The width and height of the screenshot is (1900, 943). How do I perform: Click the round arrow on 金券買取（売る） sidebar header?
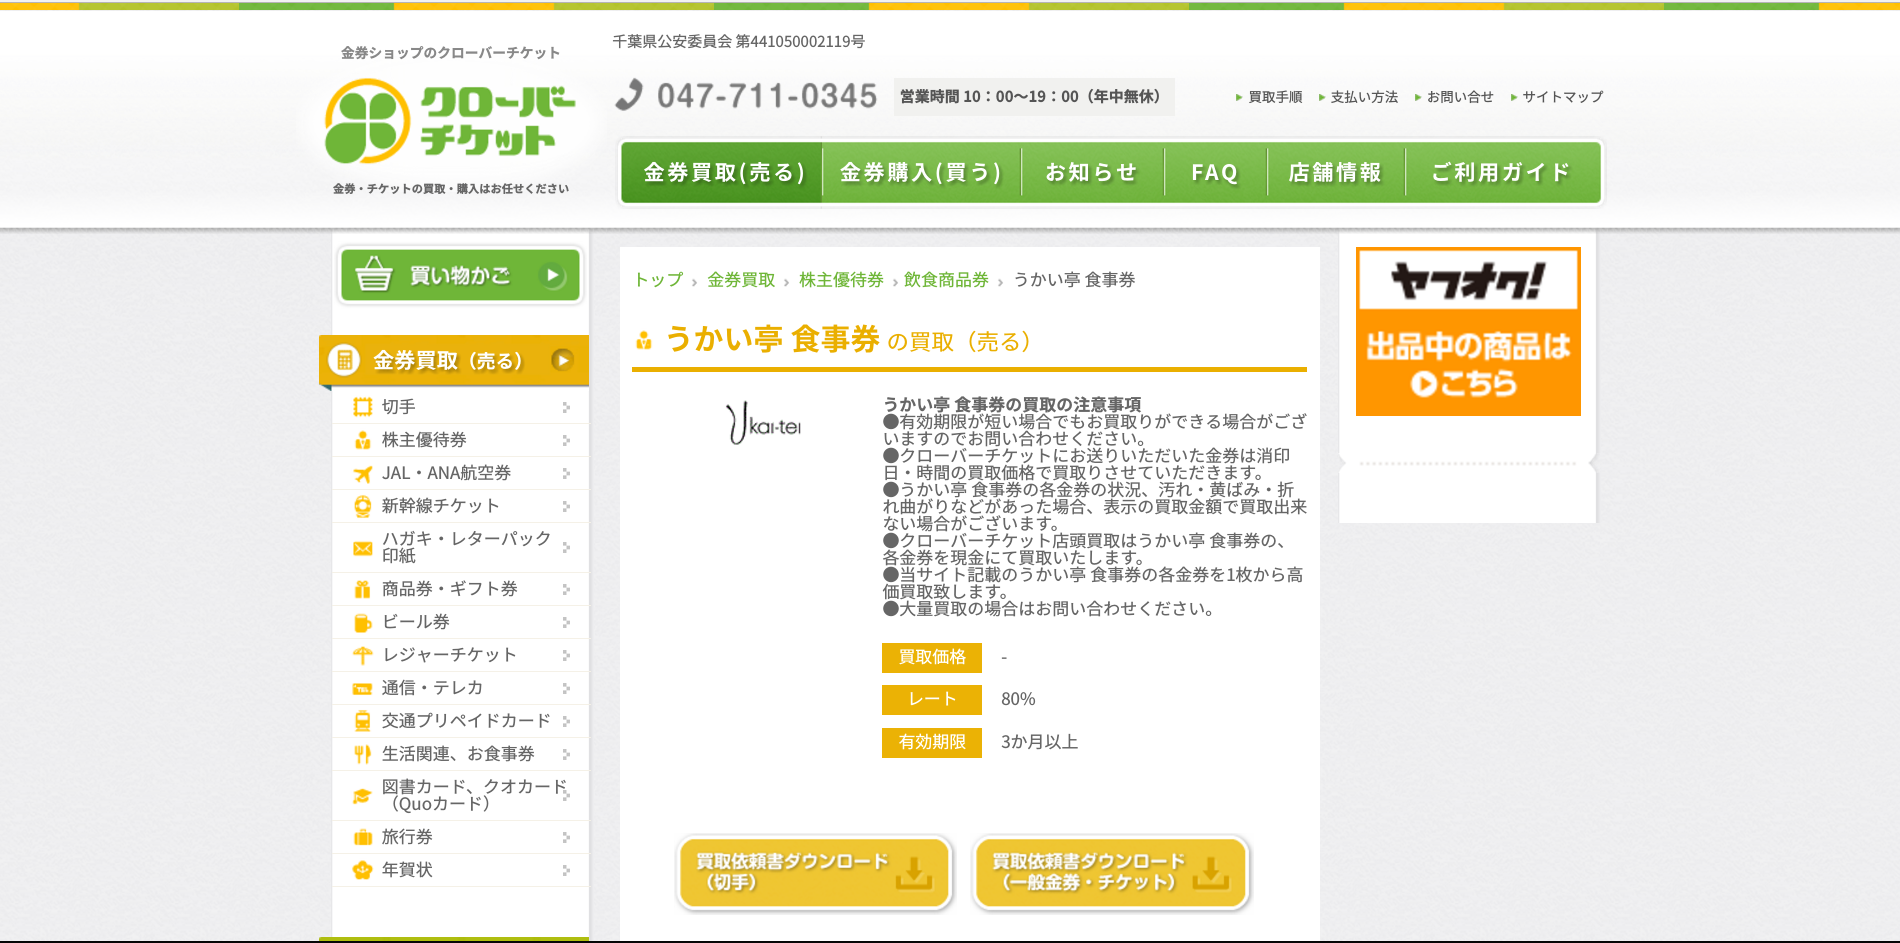click(562, 360)
